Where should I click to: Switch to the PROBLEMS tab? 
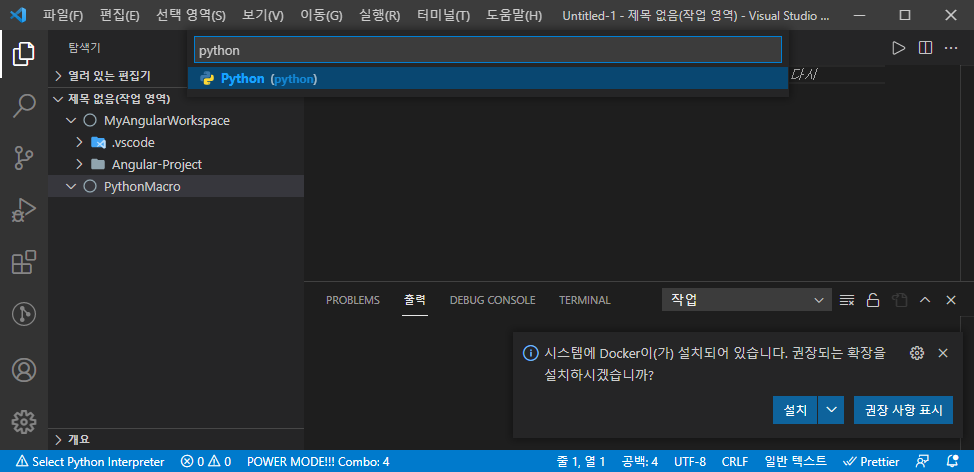[353, 301]
